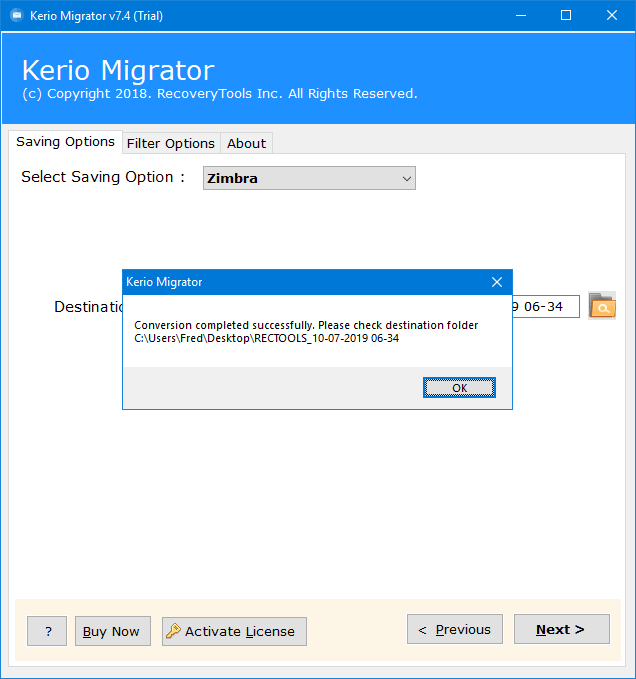The height and width of the screenshot is (679, 636).
Task: Close the main Kerio Migrator window
Action: [x=611, y=16]
